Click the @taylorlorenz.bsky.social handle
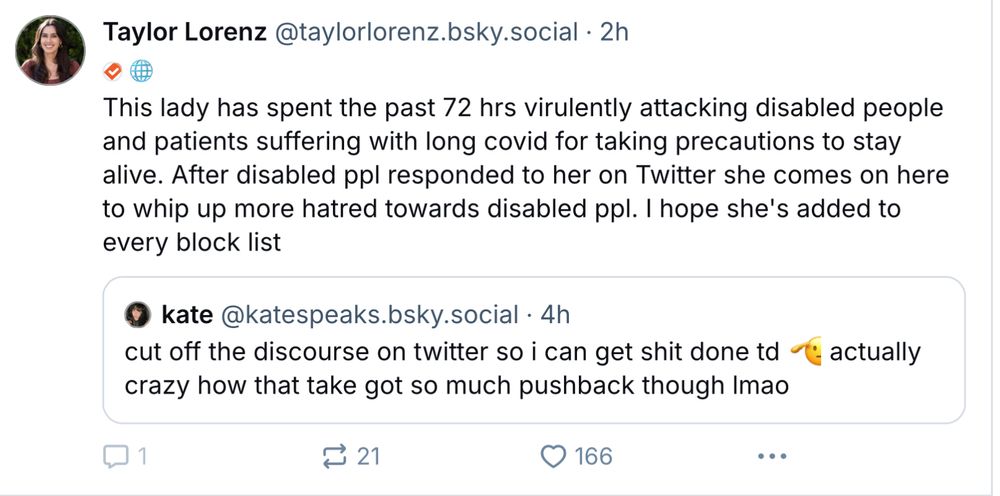This screenshot has height=496, width=1000. pos(426,32)
